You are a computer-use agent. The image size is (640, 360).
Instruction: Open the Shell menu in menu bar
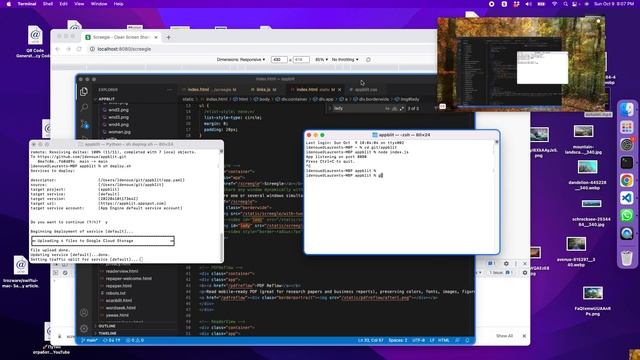[x=48, y=4]
